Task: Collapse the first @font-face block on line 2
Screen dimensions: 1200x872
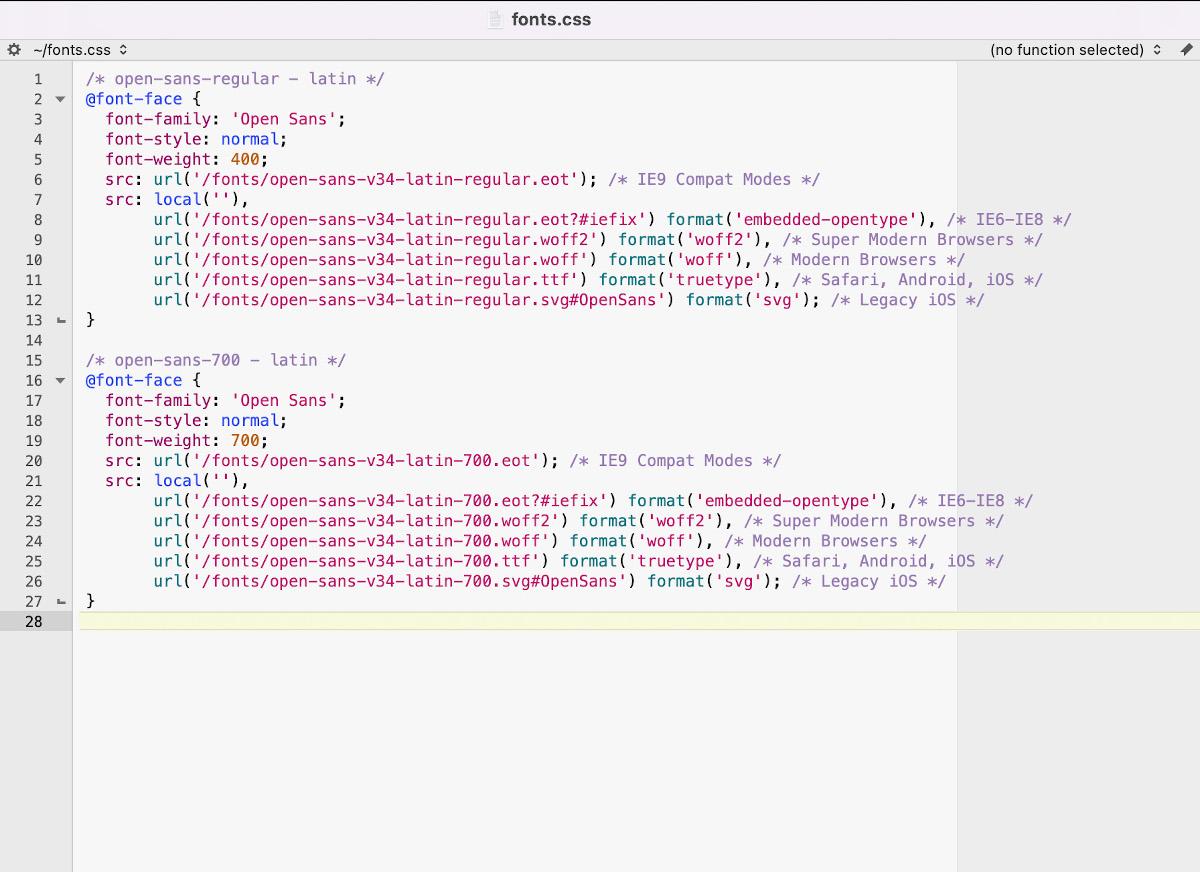Action: click(60, 99)
